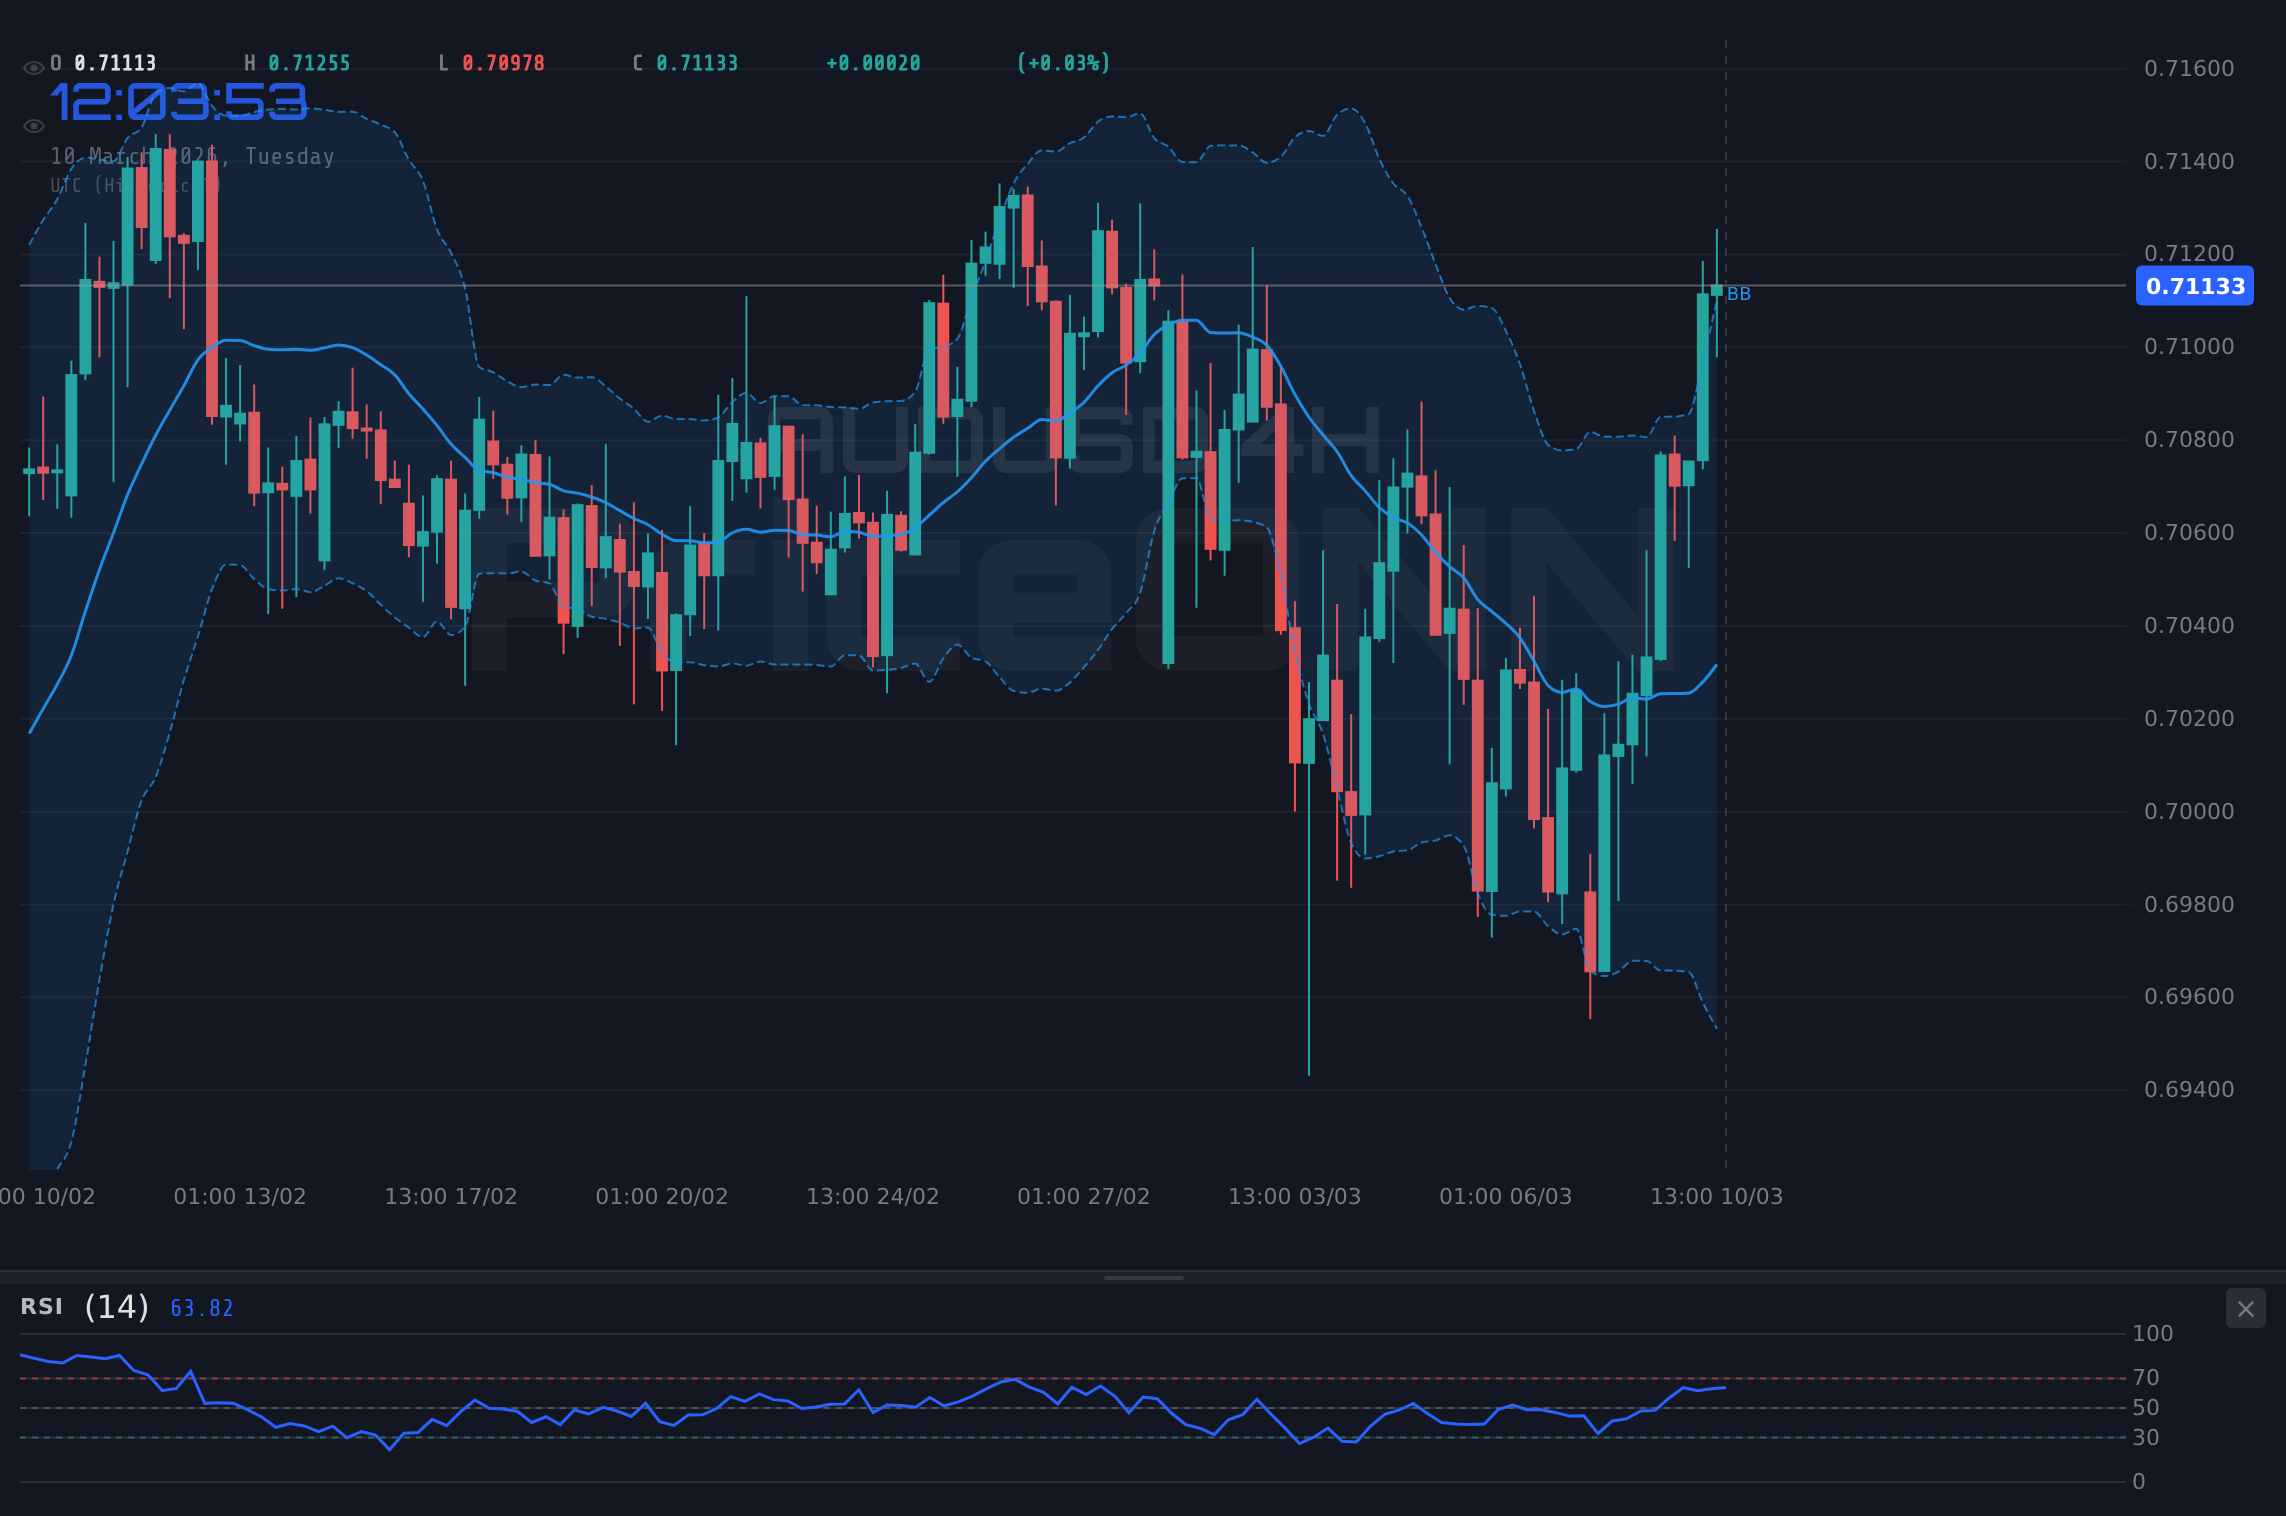This screenshot has width=2286, height=1516.
Task: Click the open value 0.71113
Action: pyautogui.click(x=115, y=64)
